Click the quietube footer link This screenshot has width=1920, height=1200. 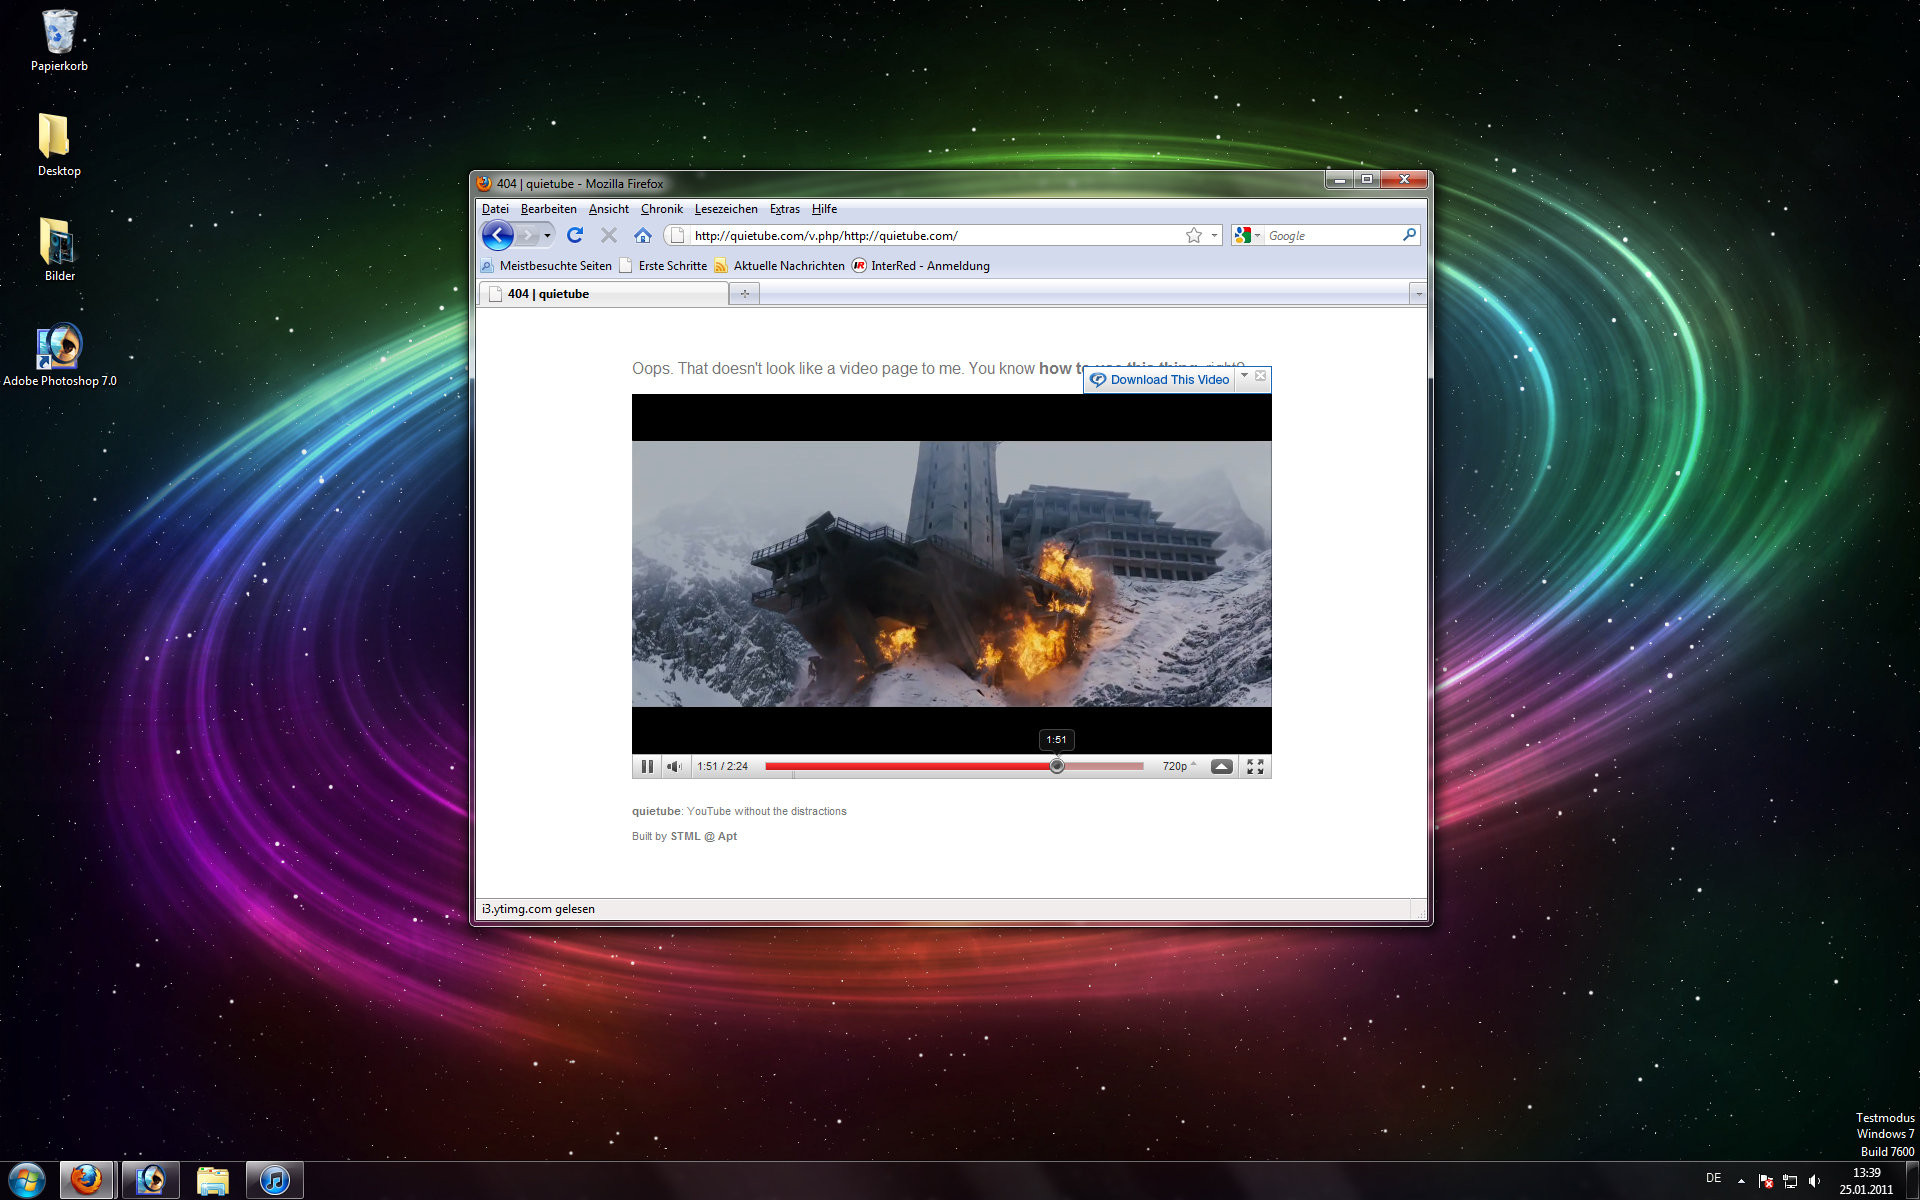(656, 811)
